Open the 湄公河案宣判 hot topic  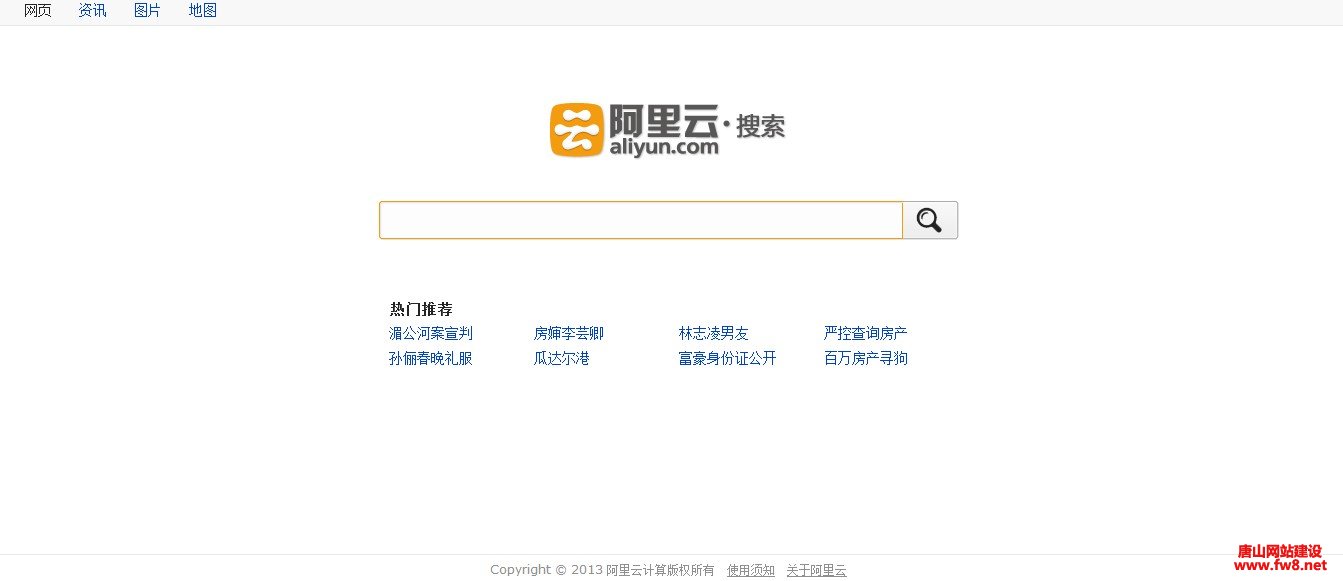coord(431,333)
